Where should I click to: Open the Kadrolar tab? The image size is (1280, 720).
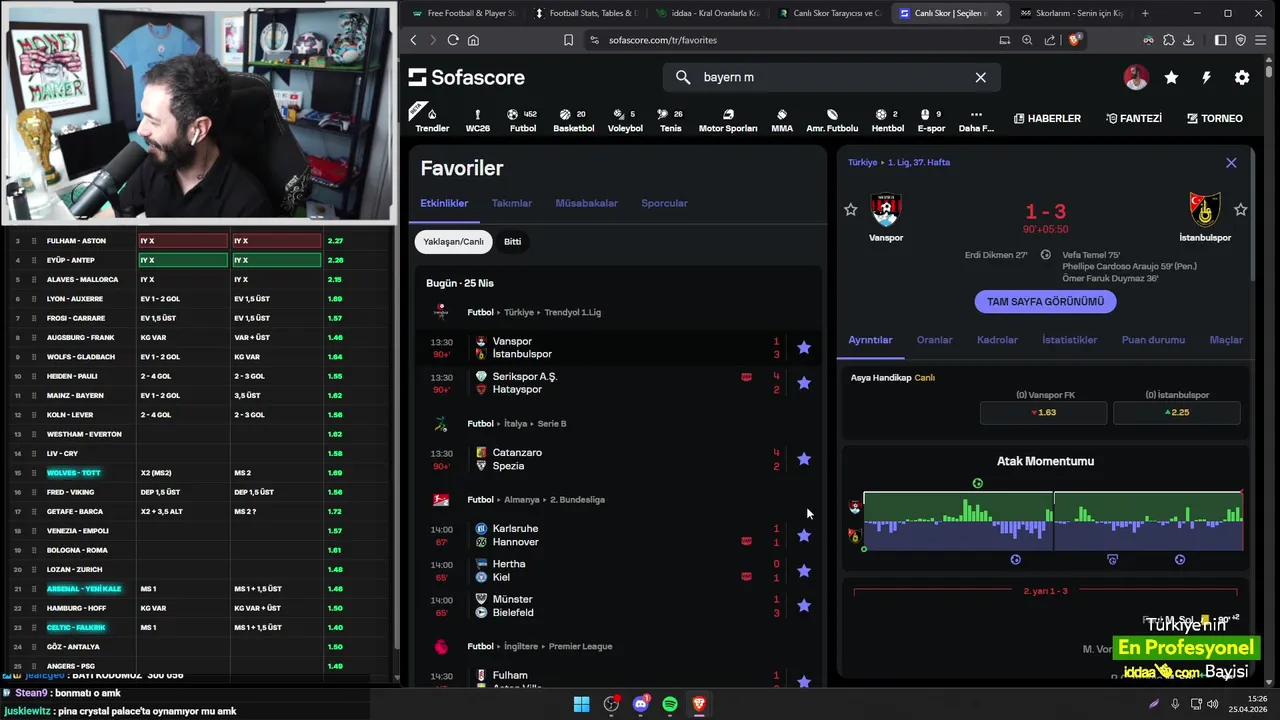tap(997, 340)
